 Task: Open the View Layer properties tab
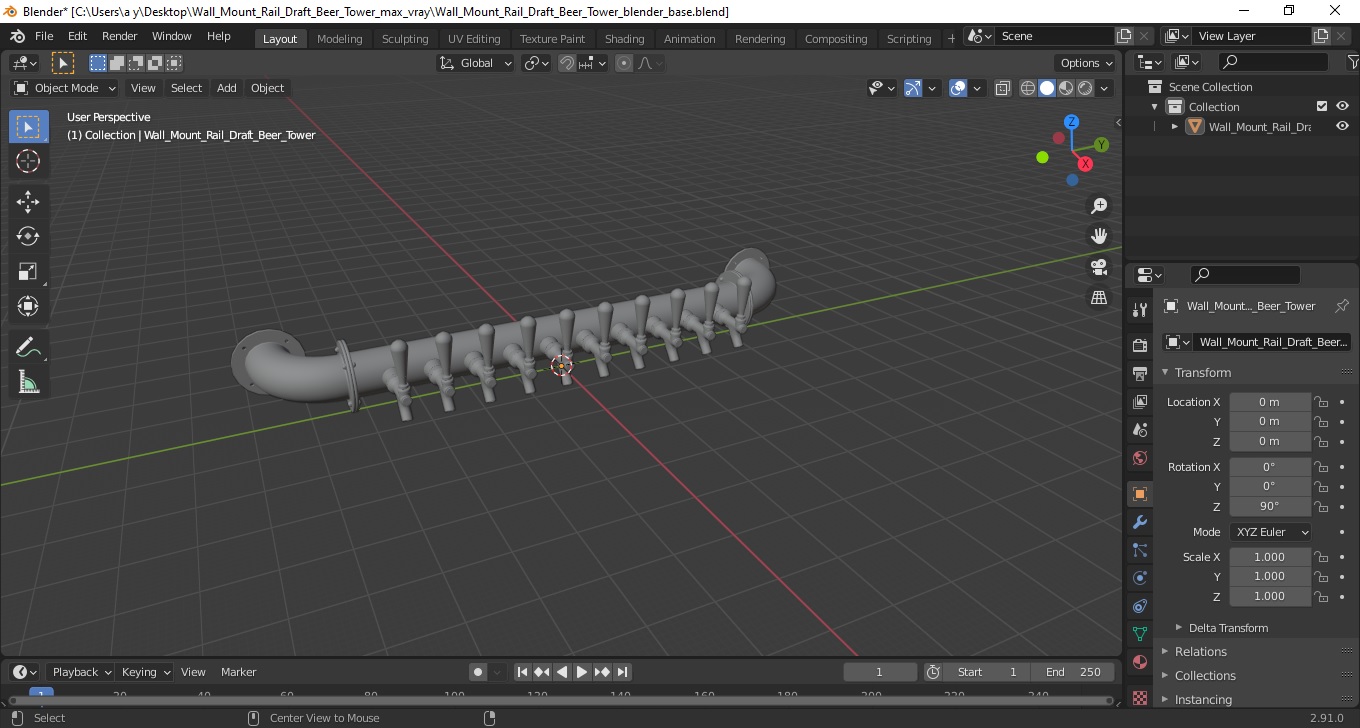click(x=1140, y=402)
